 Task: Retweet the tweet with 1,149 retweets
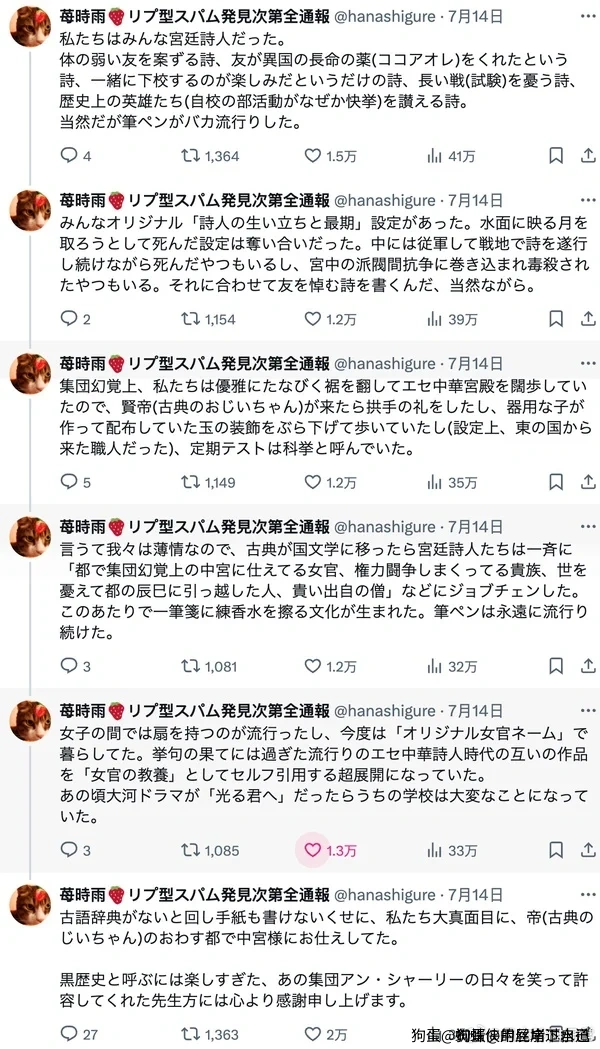189,483
